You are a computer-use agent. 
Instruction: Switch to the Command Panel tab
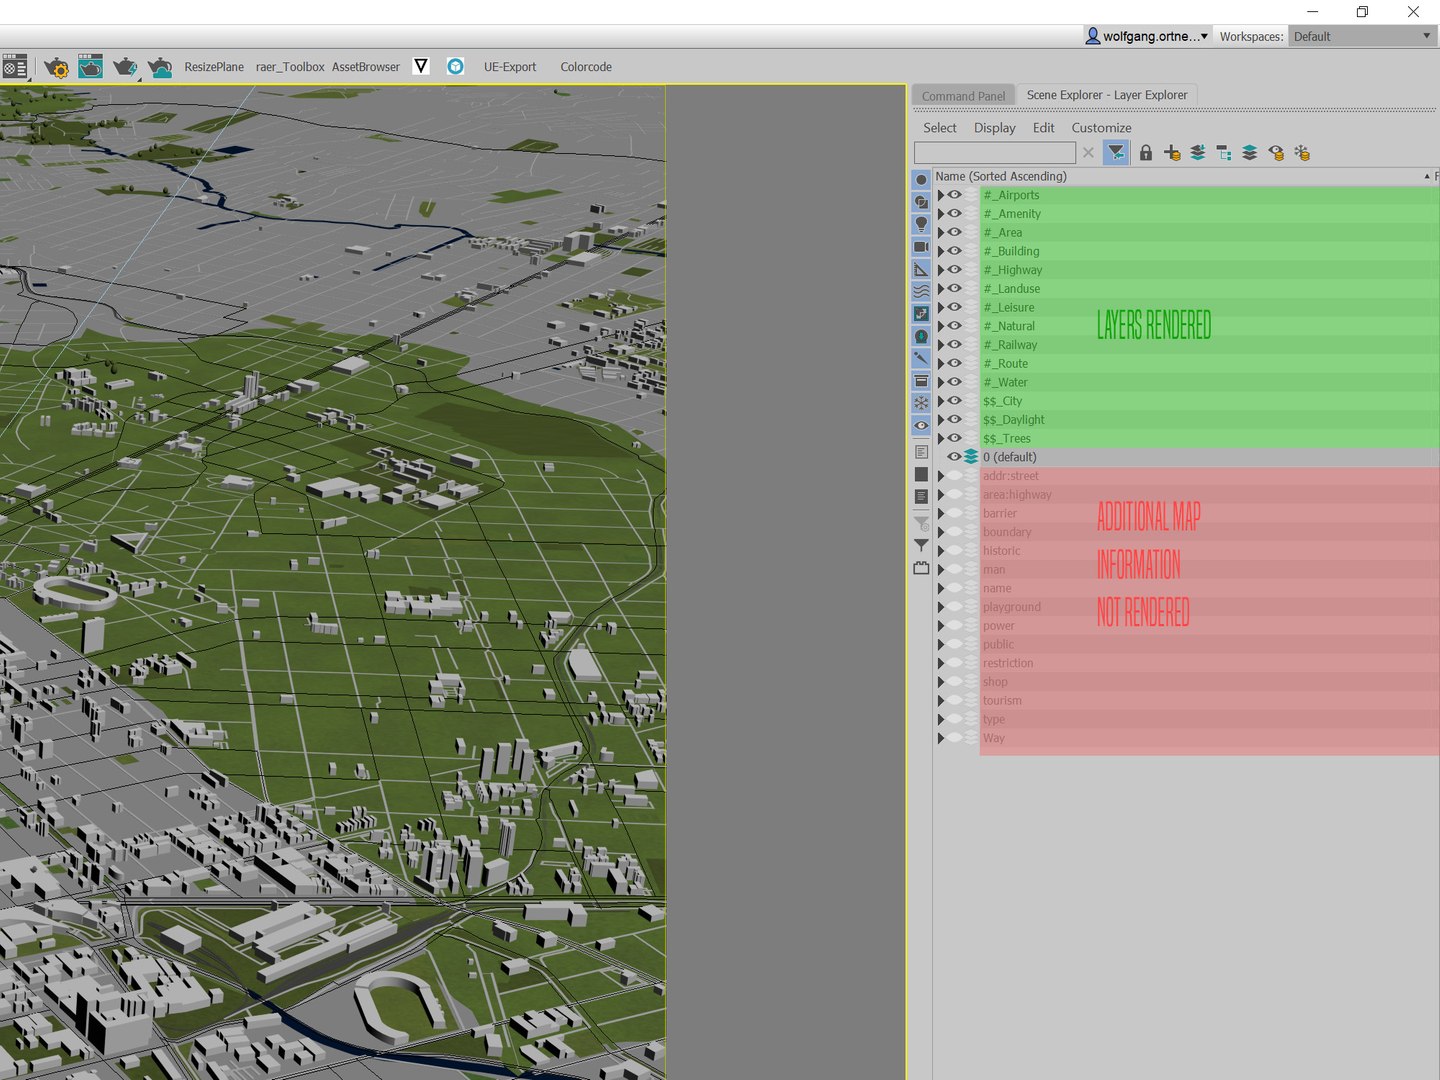click(963, 96)
